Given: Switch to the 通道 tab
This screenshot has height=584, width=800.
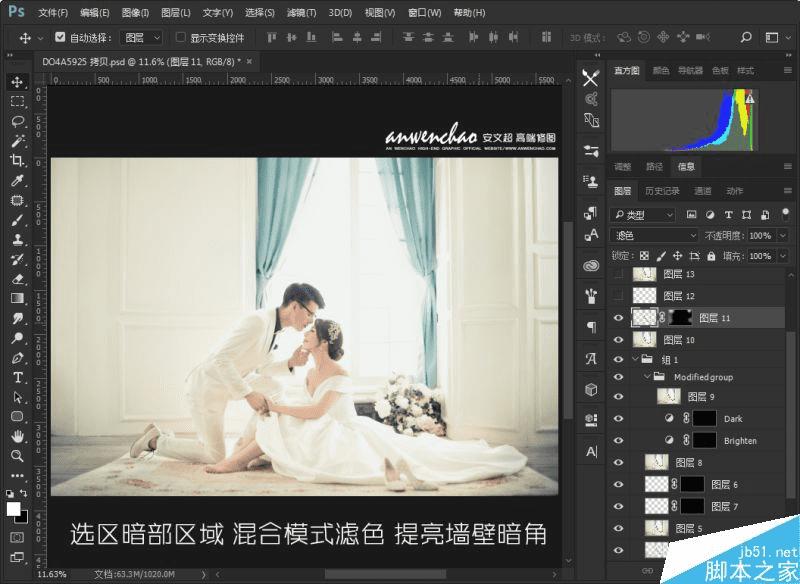Looking at the screenshot, I should [x=703, y=191].
